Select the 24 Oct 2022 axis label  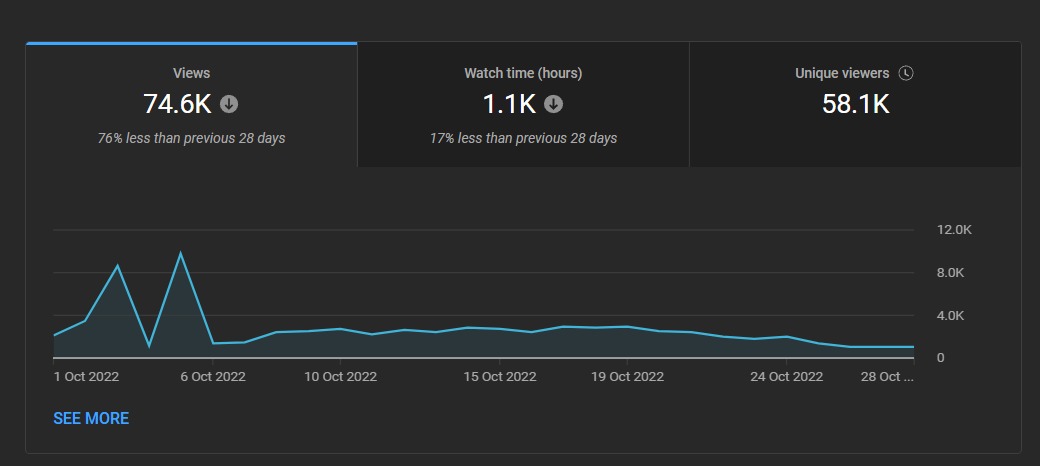tap(786, 377)
